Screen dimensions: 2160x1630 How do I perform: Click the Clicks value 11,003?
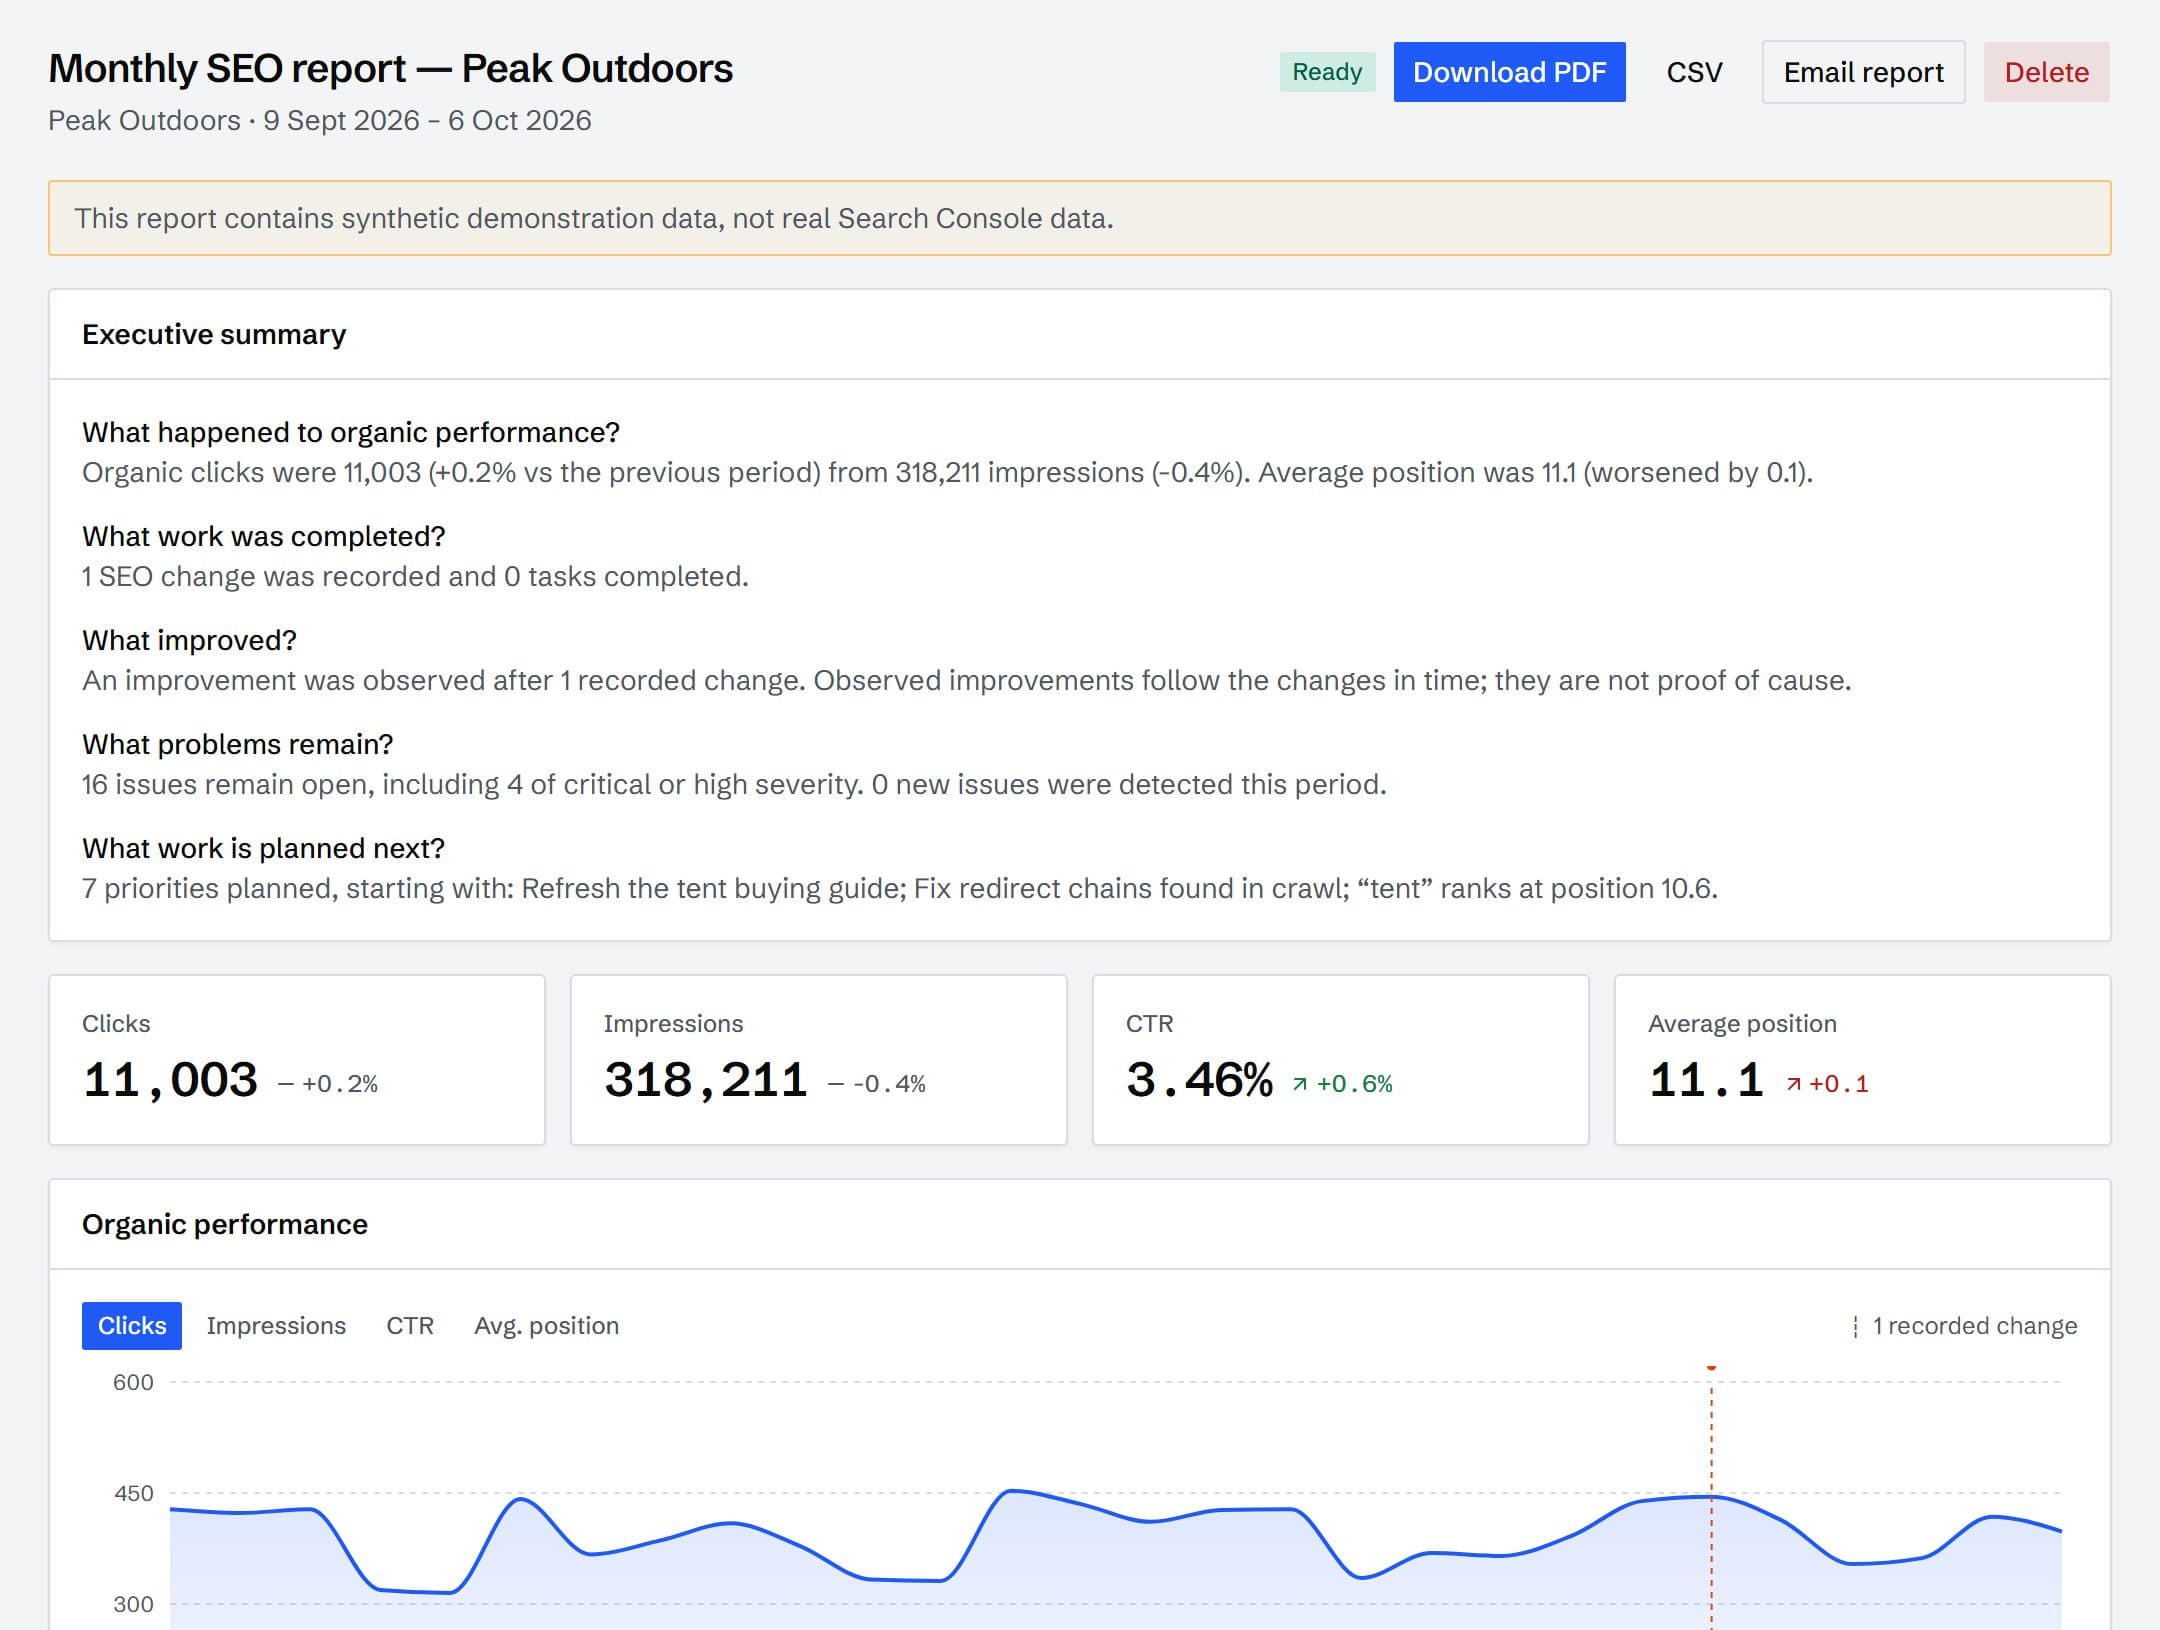(170, 1080)
